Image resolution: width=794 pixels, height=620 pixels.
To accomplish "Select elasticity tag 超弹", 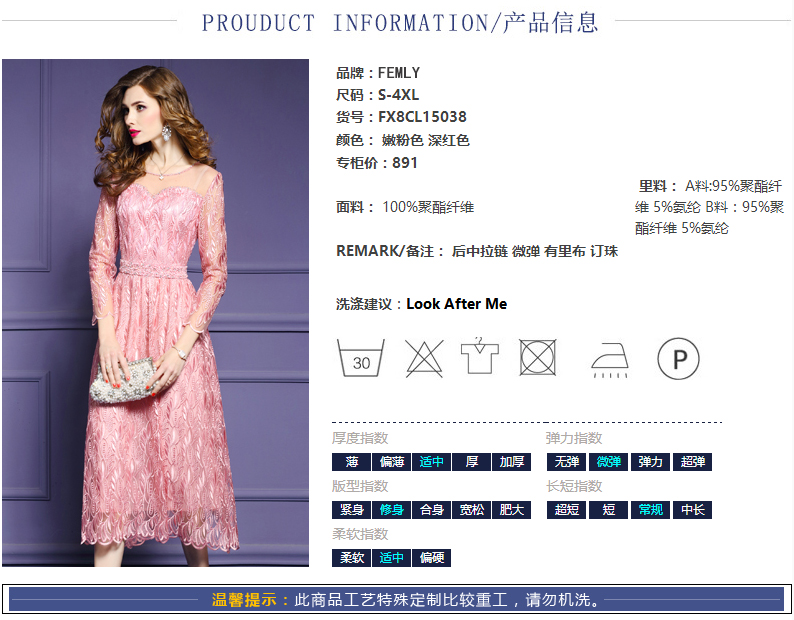I will [693, 462].
